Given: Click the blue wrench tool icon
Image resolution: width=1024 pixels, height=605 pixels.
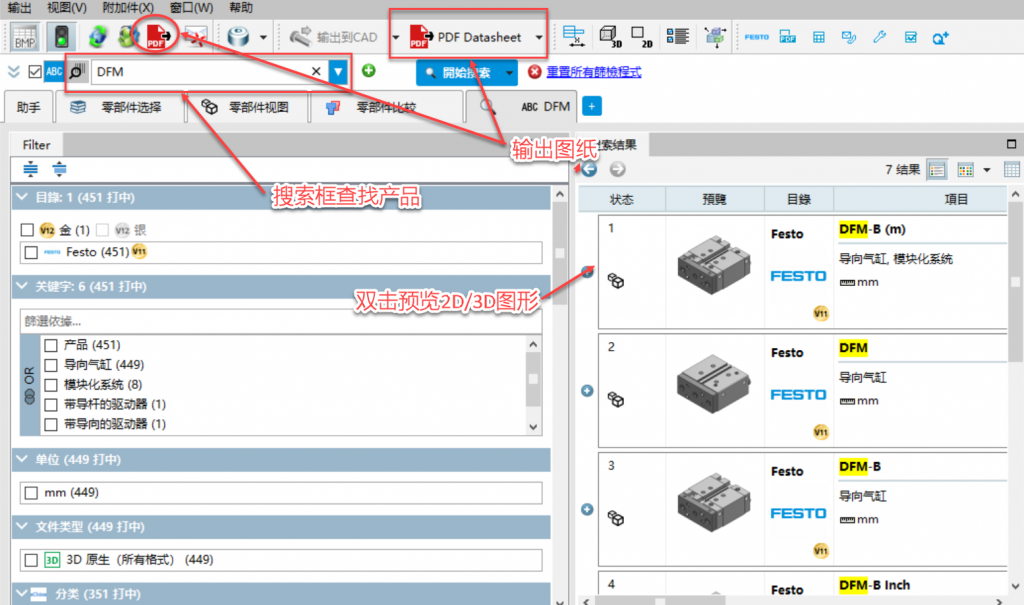Looking at the screenshot, I should 880,37.
